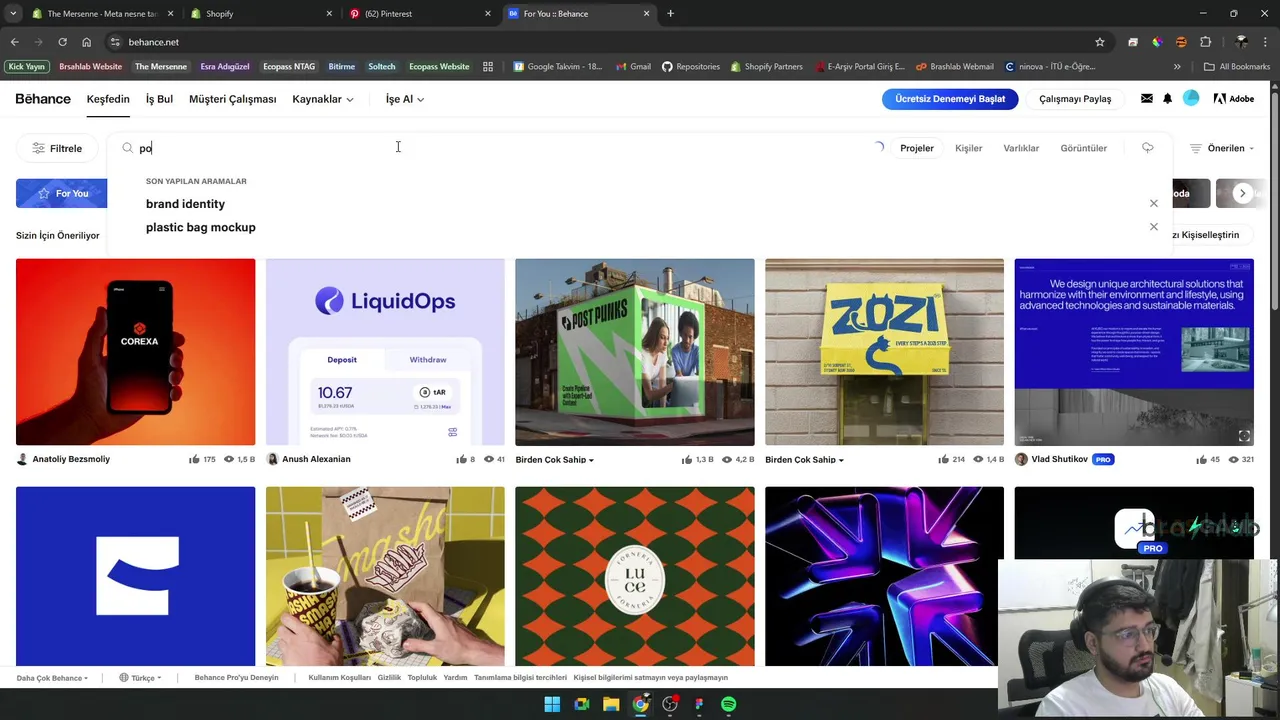Click the browser home icon
1280x720 pixels.
pyautogui.click(x=87, y=42)
